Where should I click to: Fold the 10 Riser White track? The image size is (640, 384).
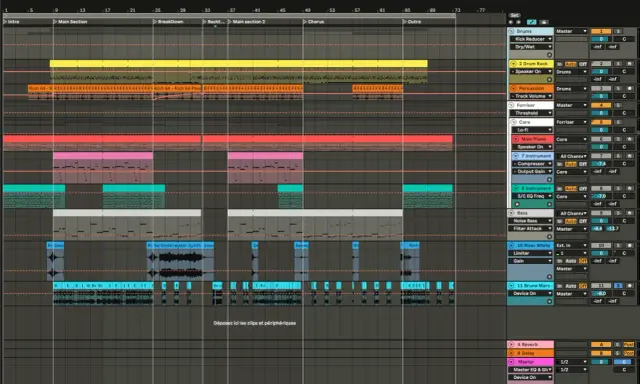pos(511,246)
